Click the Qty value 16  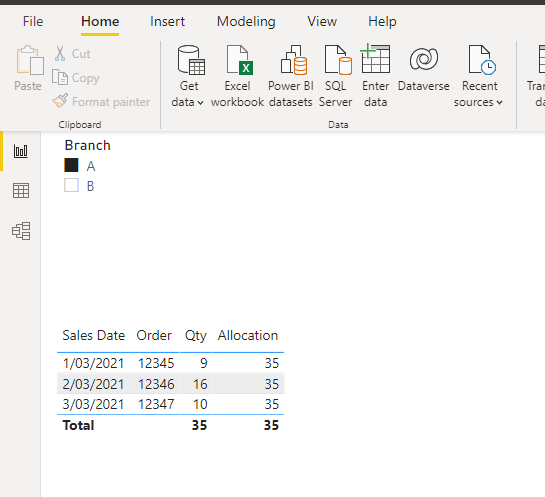[200, 384]
